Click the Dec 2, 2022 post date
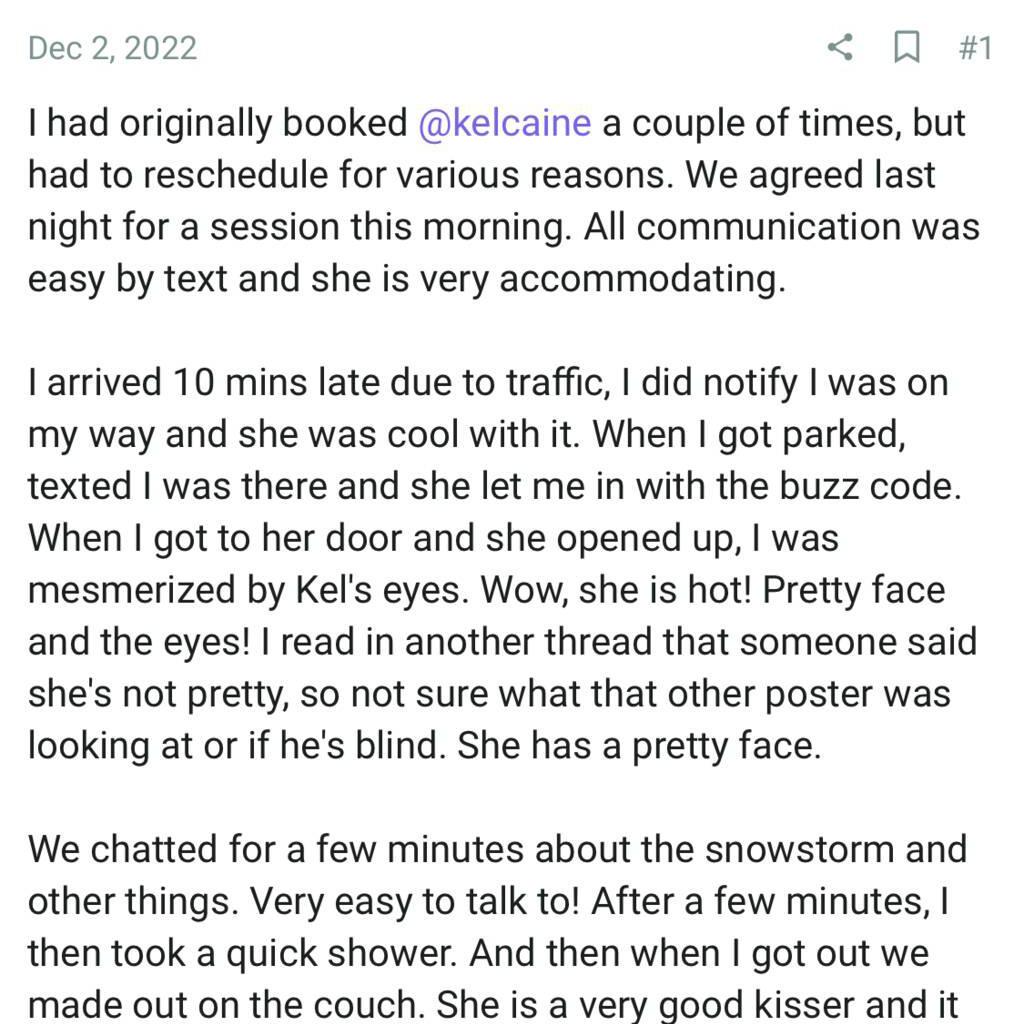This screenshot has height=1024, width=1024. (112, 48)
